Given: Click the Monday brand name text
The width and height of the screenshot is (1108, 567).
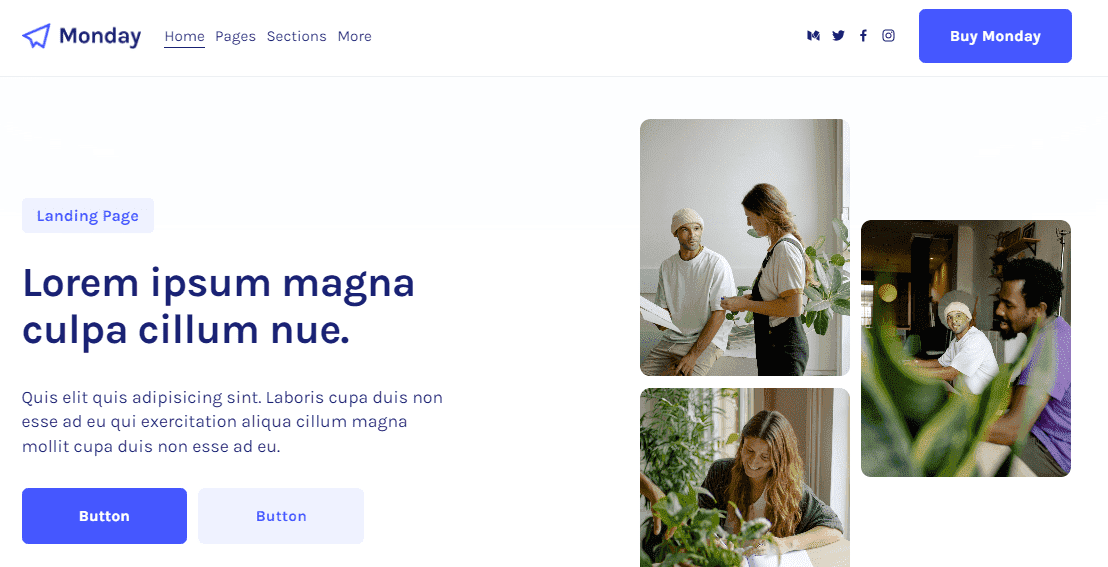Looking at the screenshot, I should [x=100, y=36].
